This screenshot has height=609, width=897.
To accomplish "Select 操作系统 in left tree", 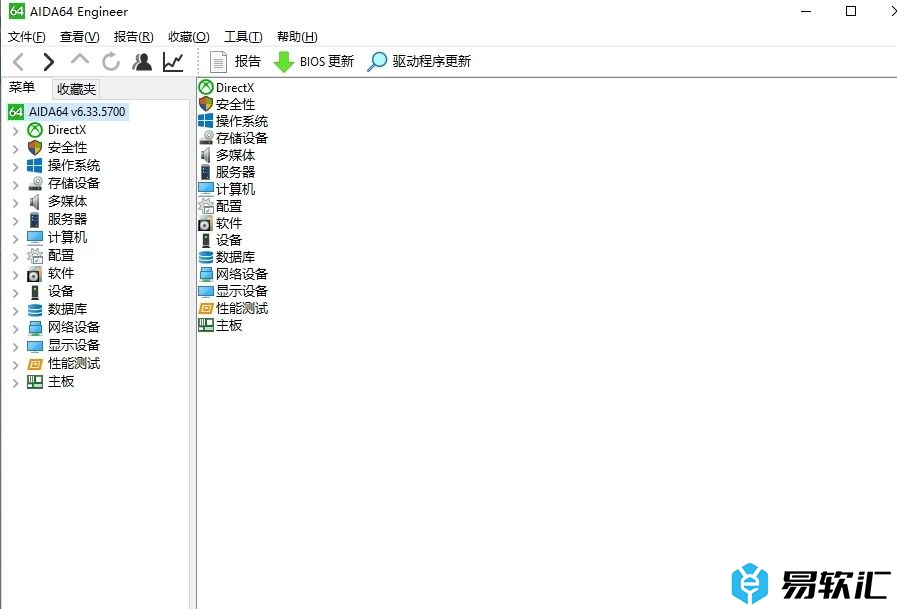I will [x=74, y=166].
